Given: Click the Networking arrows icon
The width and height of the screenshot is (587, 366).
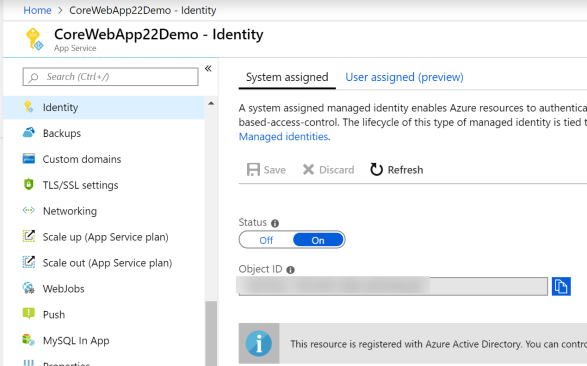Looking at the screenshot, I should tap(28, 210).
